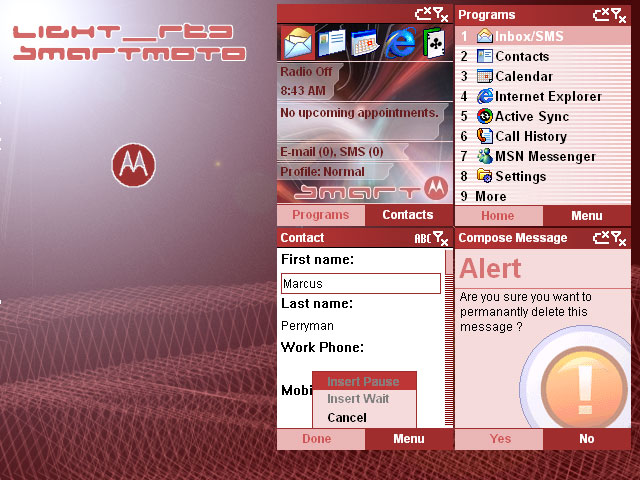Click the antenna signal icon on the home screen
The height and width of the screenshot is (480, 640).
click(x=441, y=15)
